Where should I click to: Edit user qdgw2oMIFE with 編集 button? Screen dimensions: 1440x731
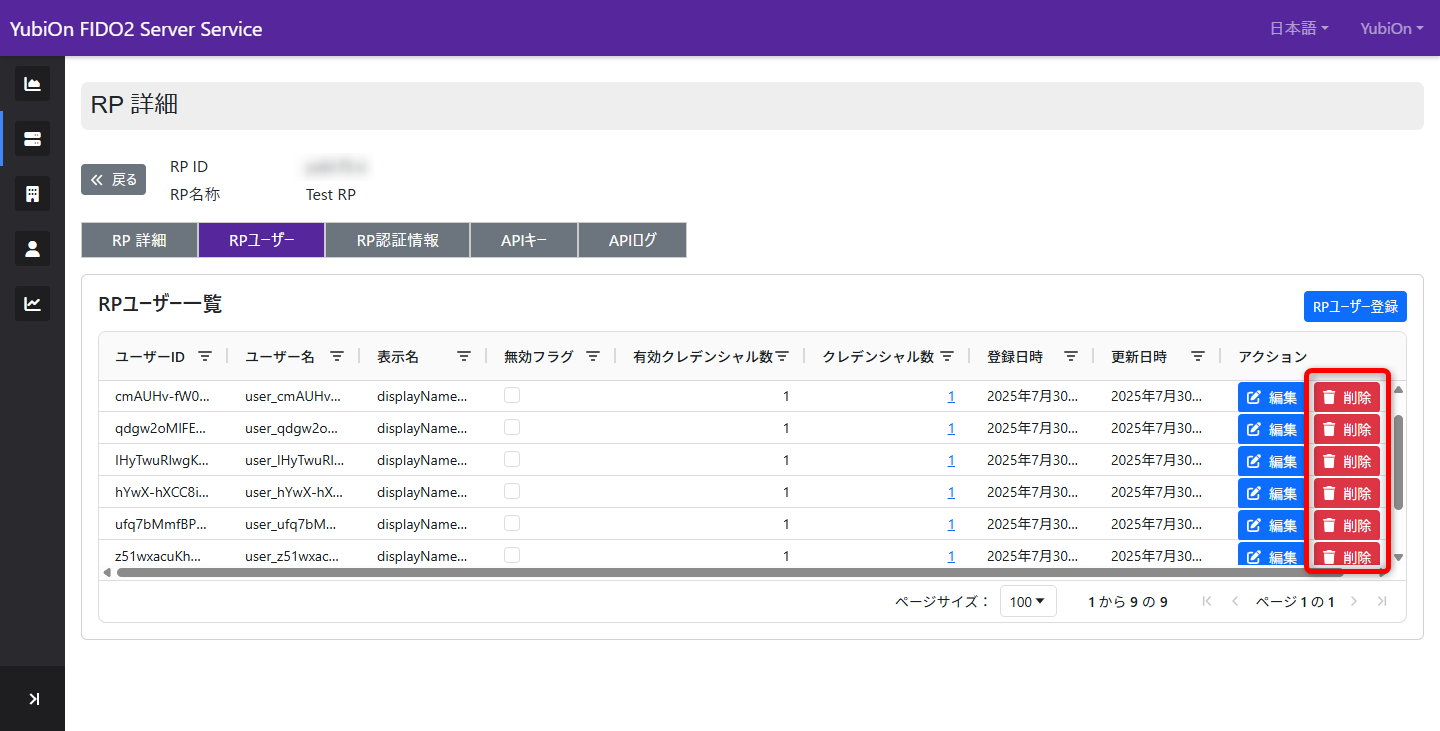coord(1272,429)
